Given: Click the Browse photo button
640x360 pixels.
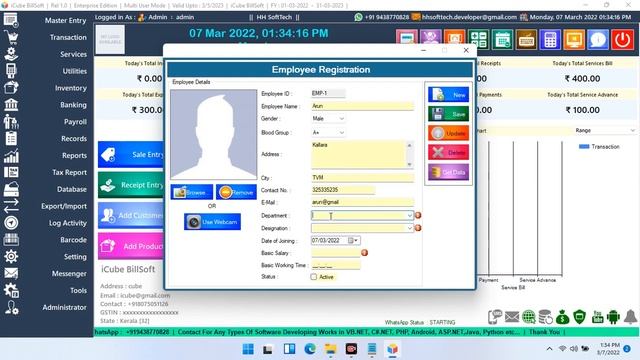Looking at the screenshot, I should click(191, 192).
